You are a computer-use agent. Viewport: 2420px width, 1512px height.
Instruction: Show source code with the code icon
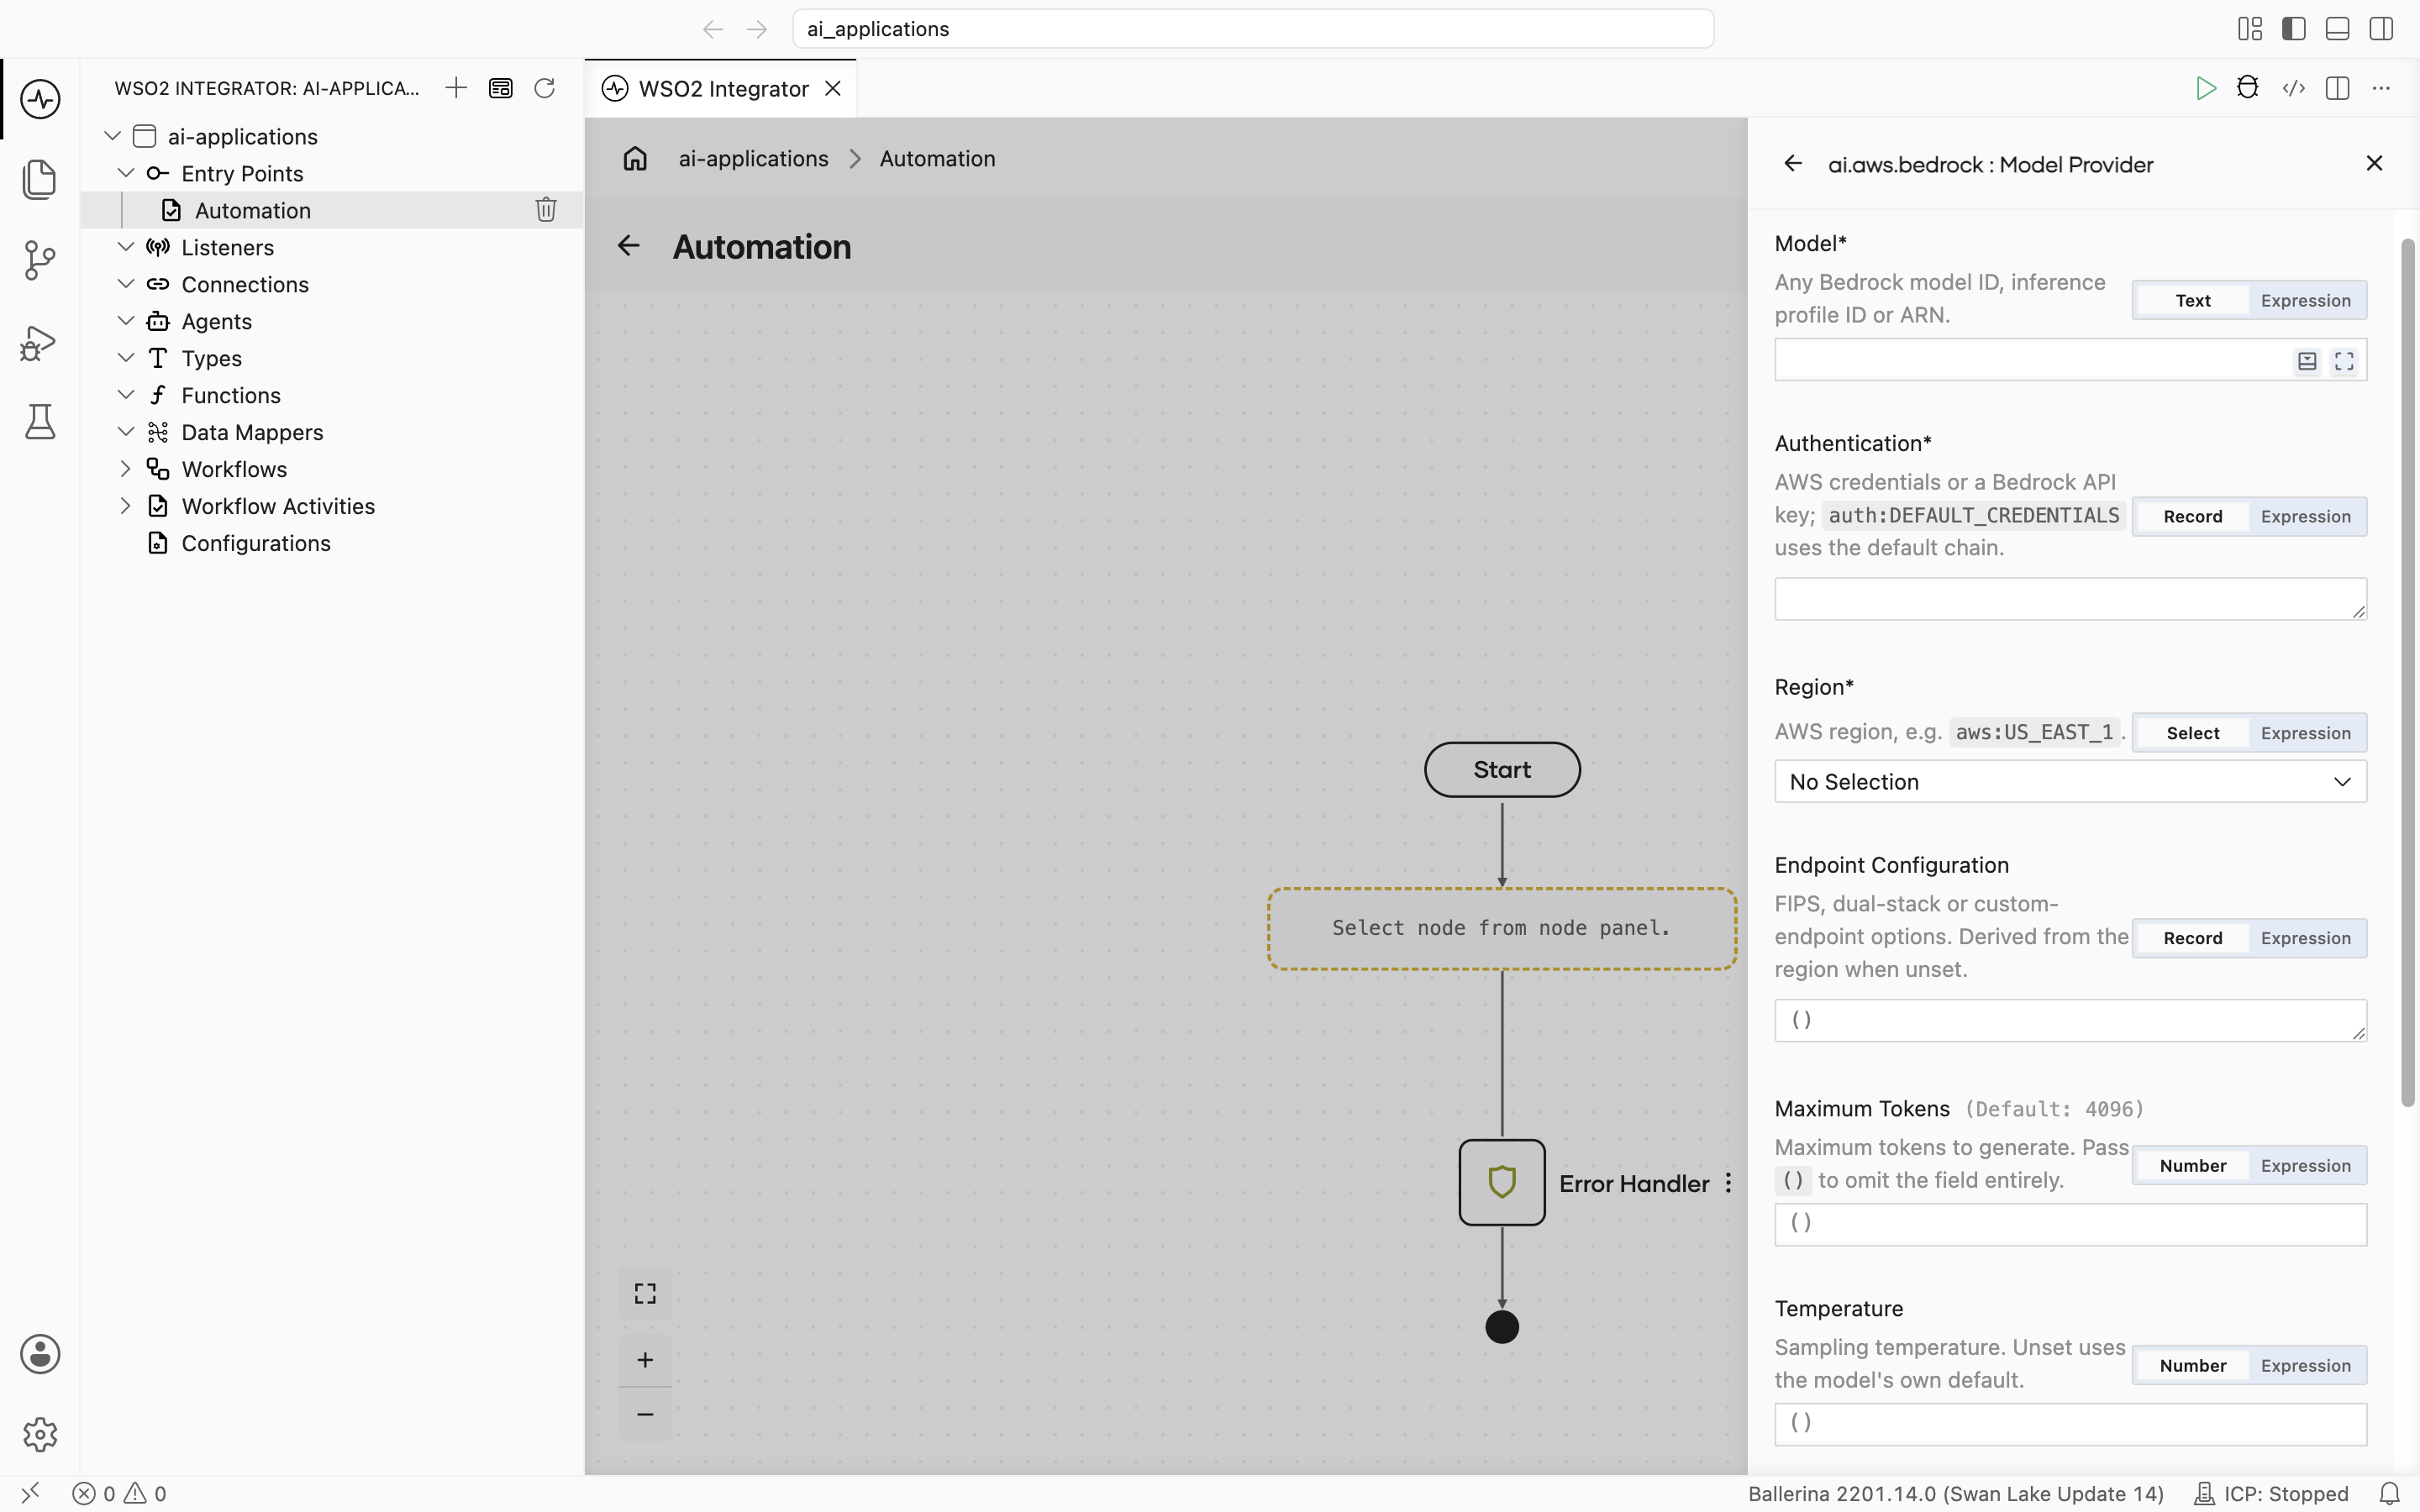tap(2294, 88)
